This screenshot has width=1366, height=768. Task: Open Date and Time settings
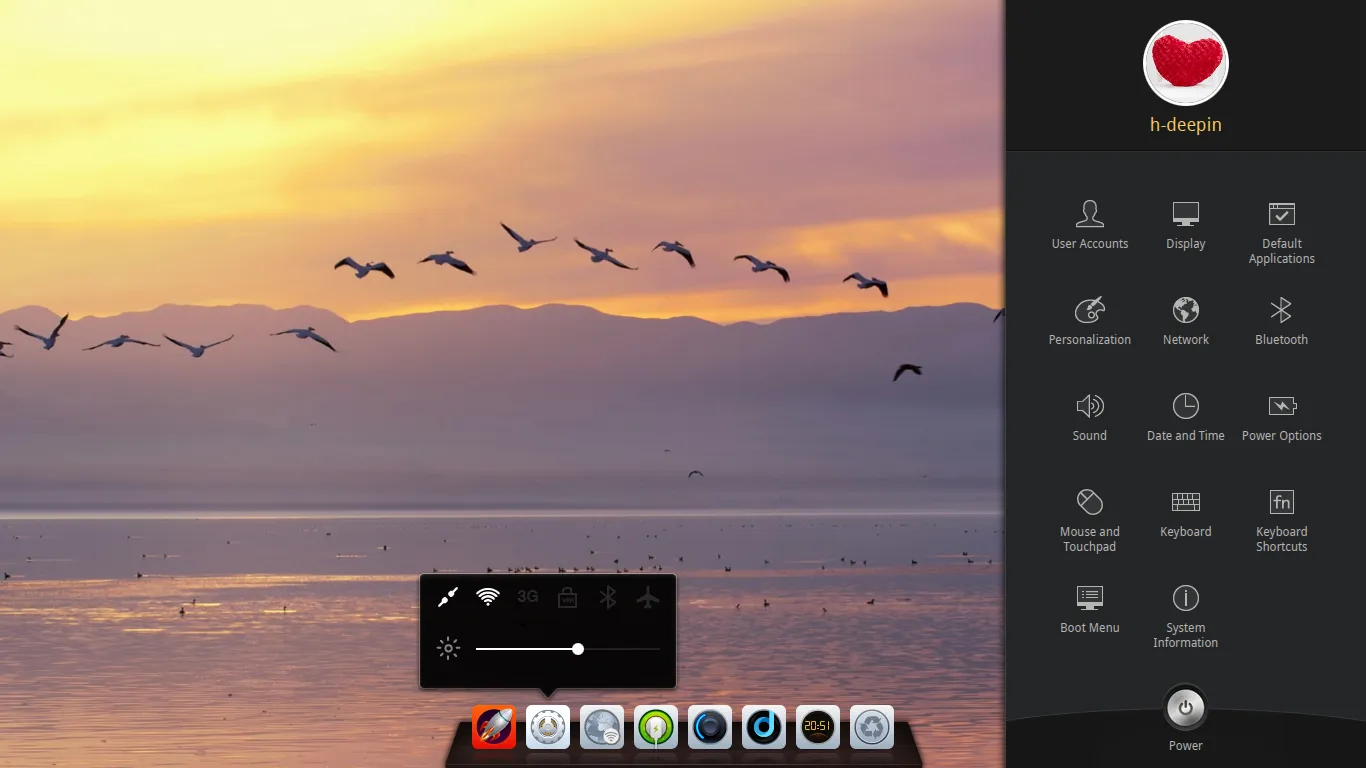point(1186,417)
